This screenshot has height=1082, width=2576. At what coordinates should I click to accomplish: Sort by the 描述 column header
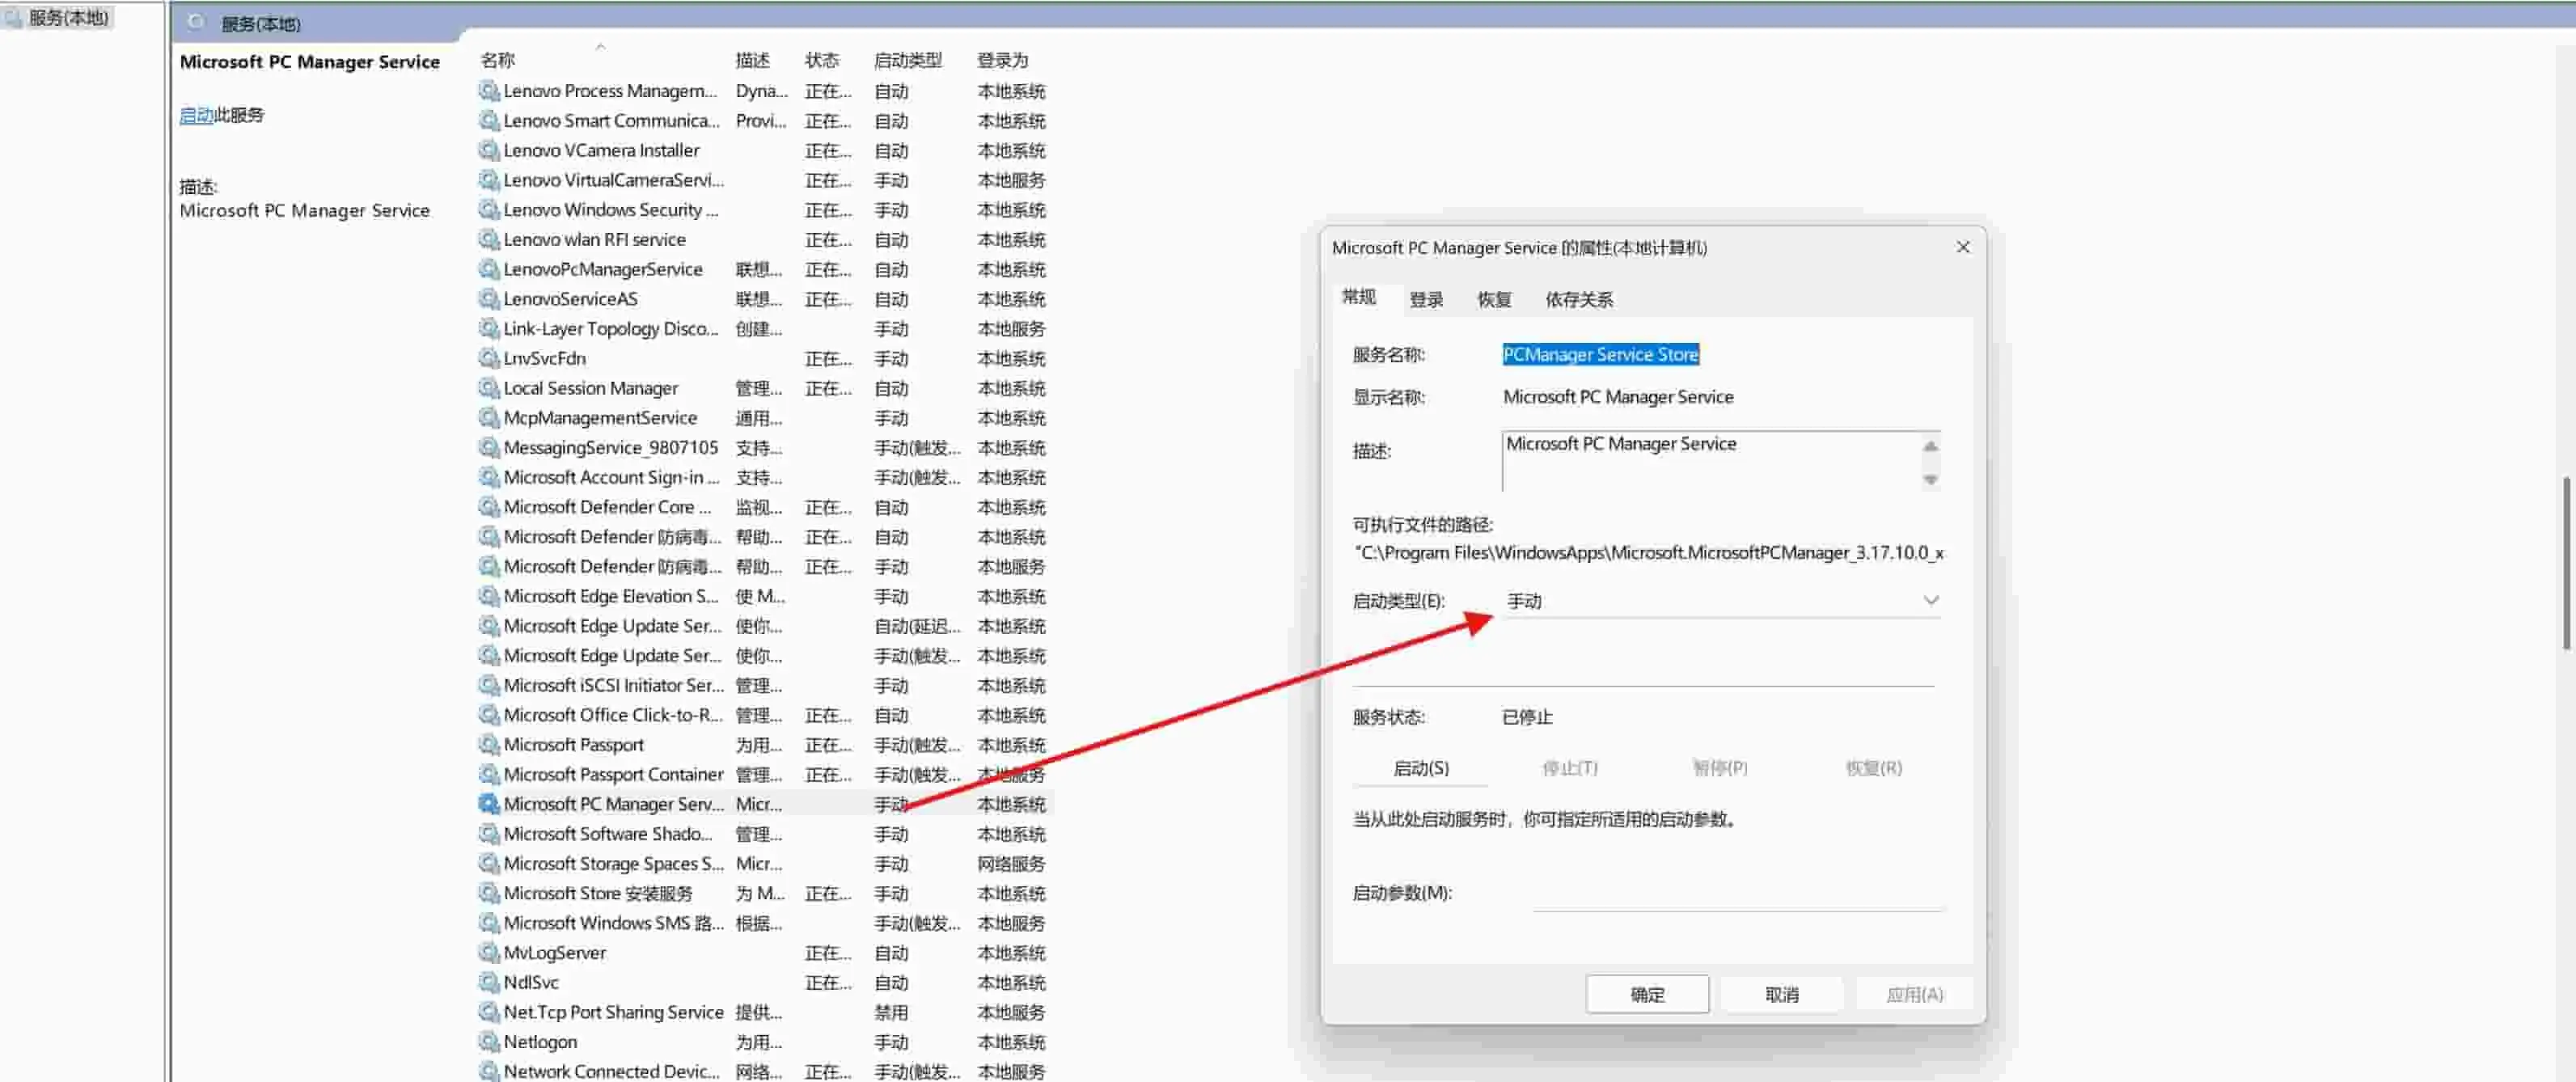tap(753, 60)
